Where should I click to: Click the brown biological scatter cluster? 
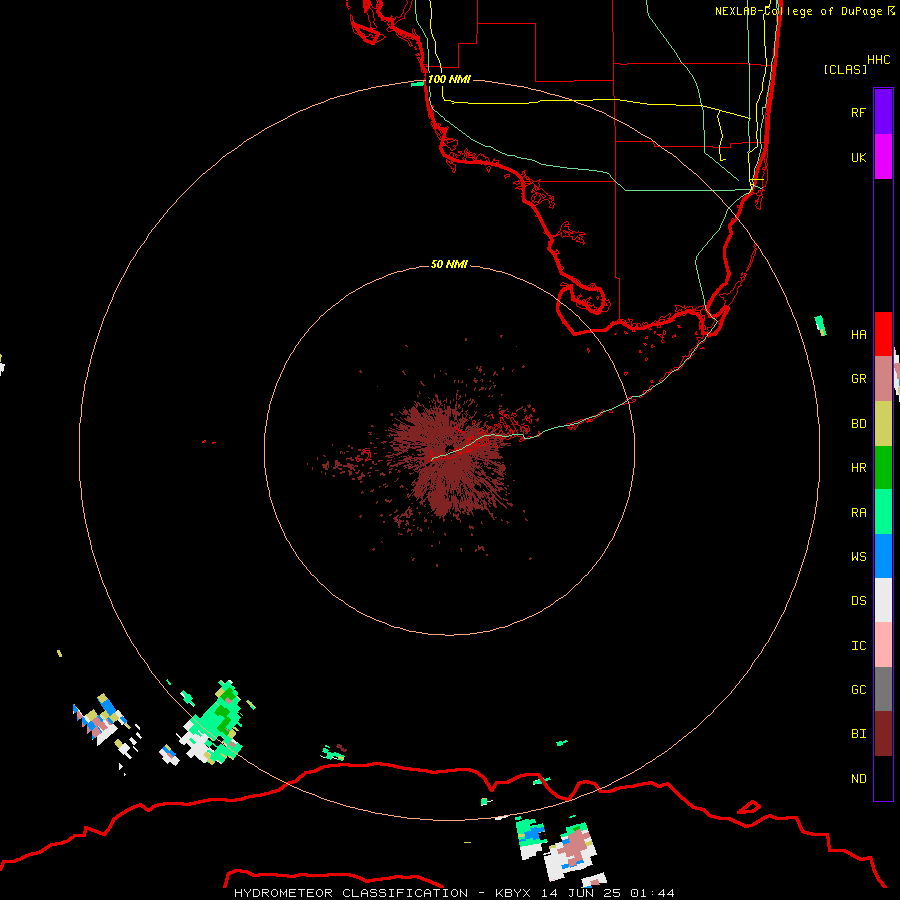(451, 456)
